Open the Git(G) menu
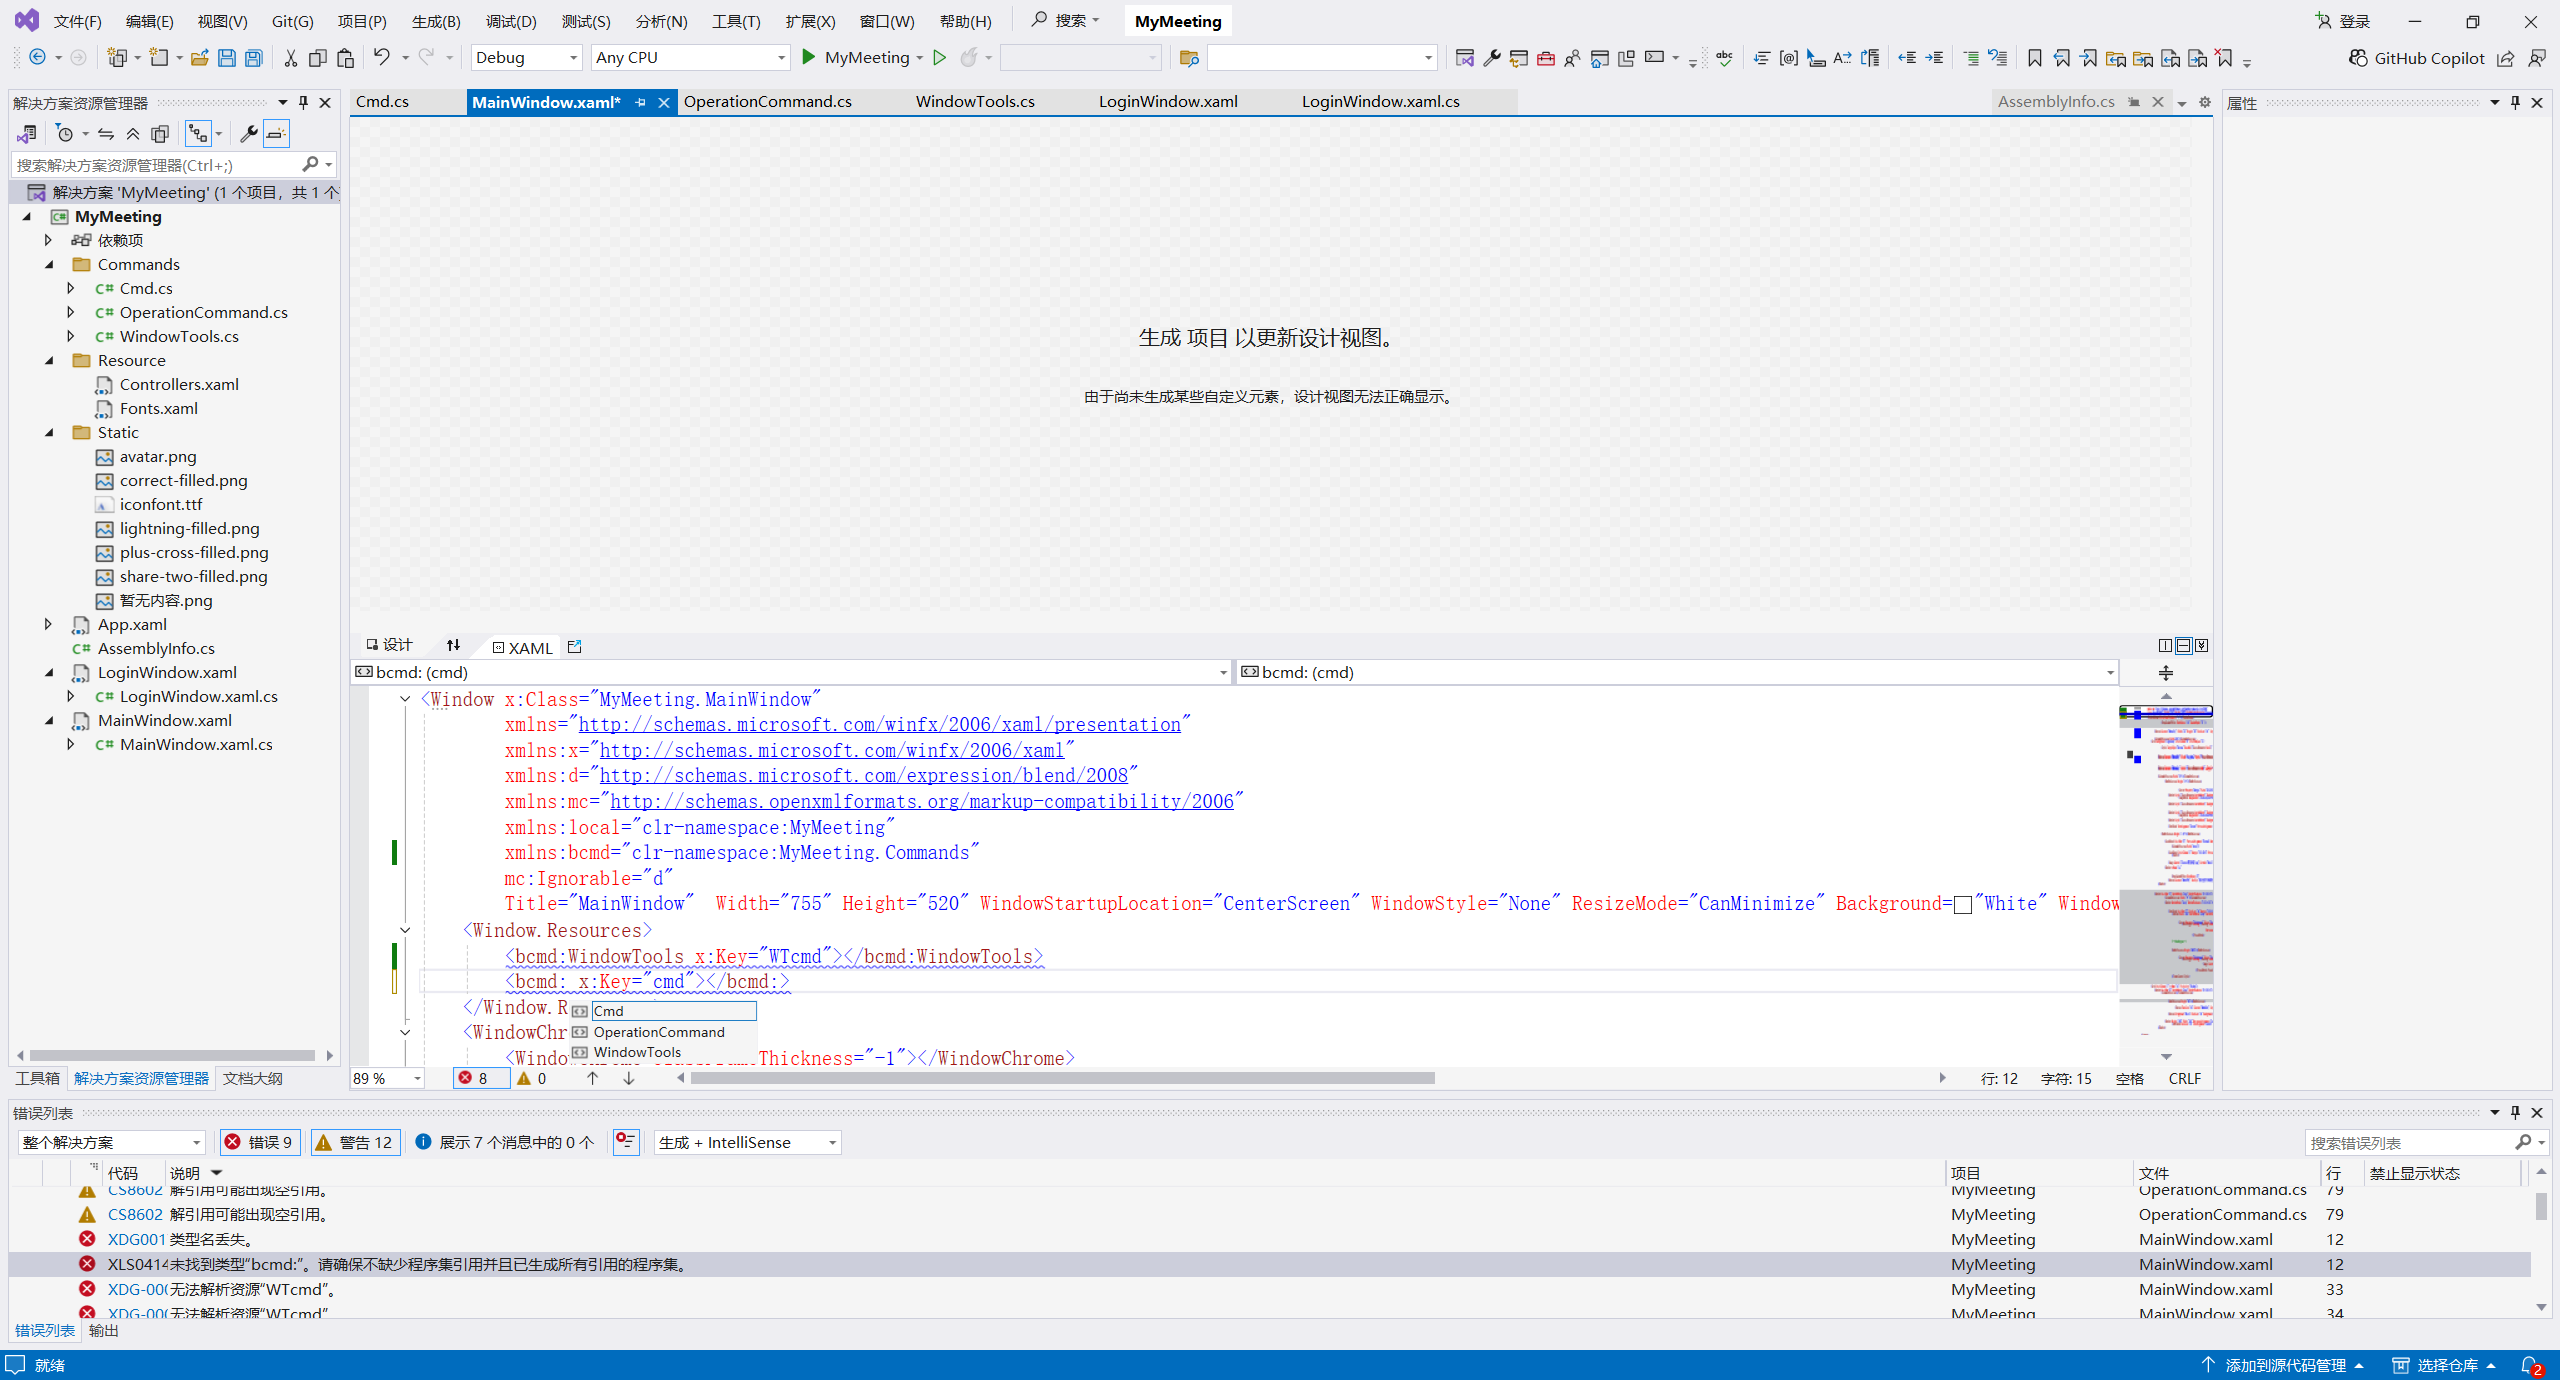Image resolution: width=2560 pixels, height=1380 pixels. point(291,20)
